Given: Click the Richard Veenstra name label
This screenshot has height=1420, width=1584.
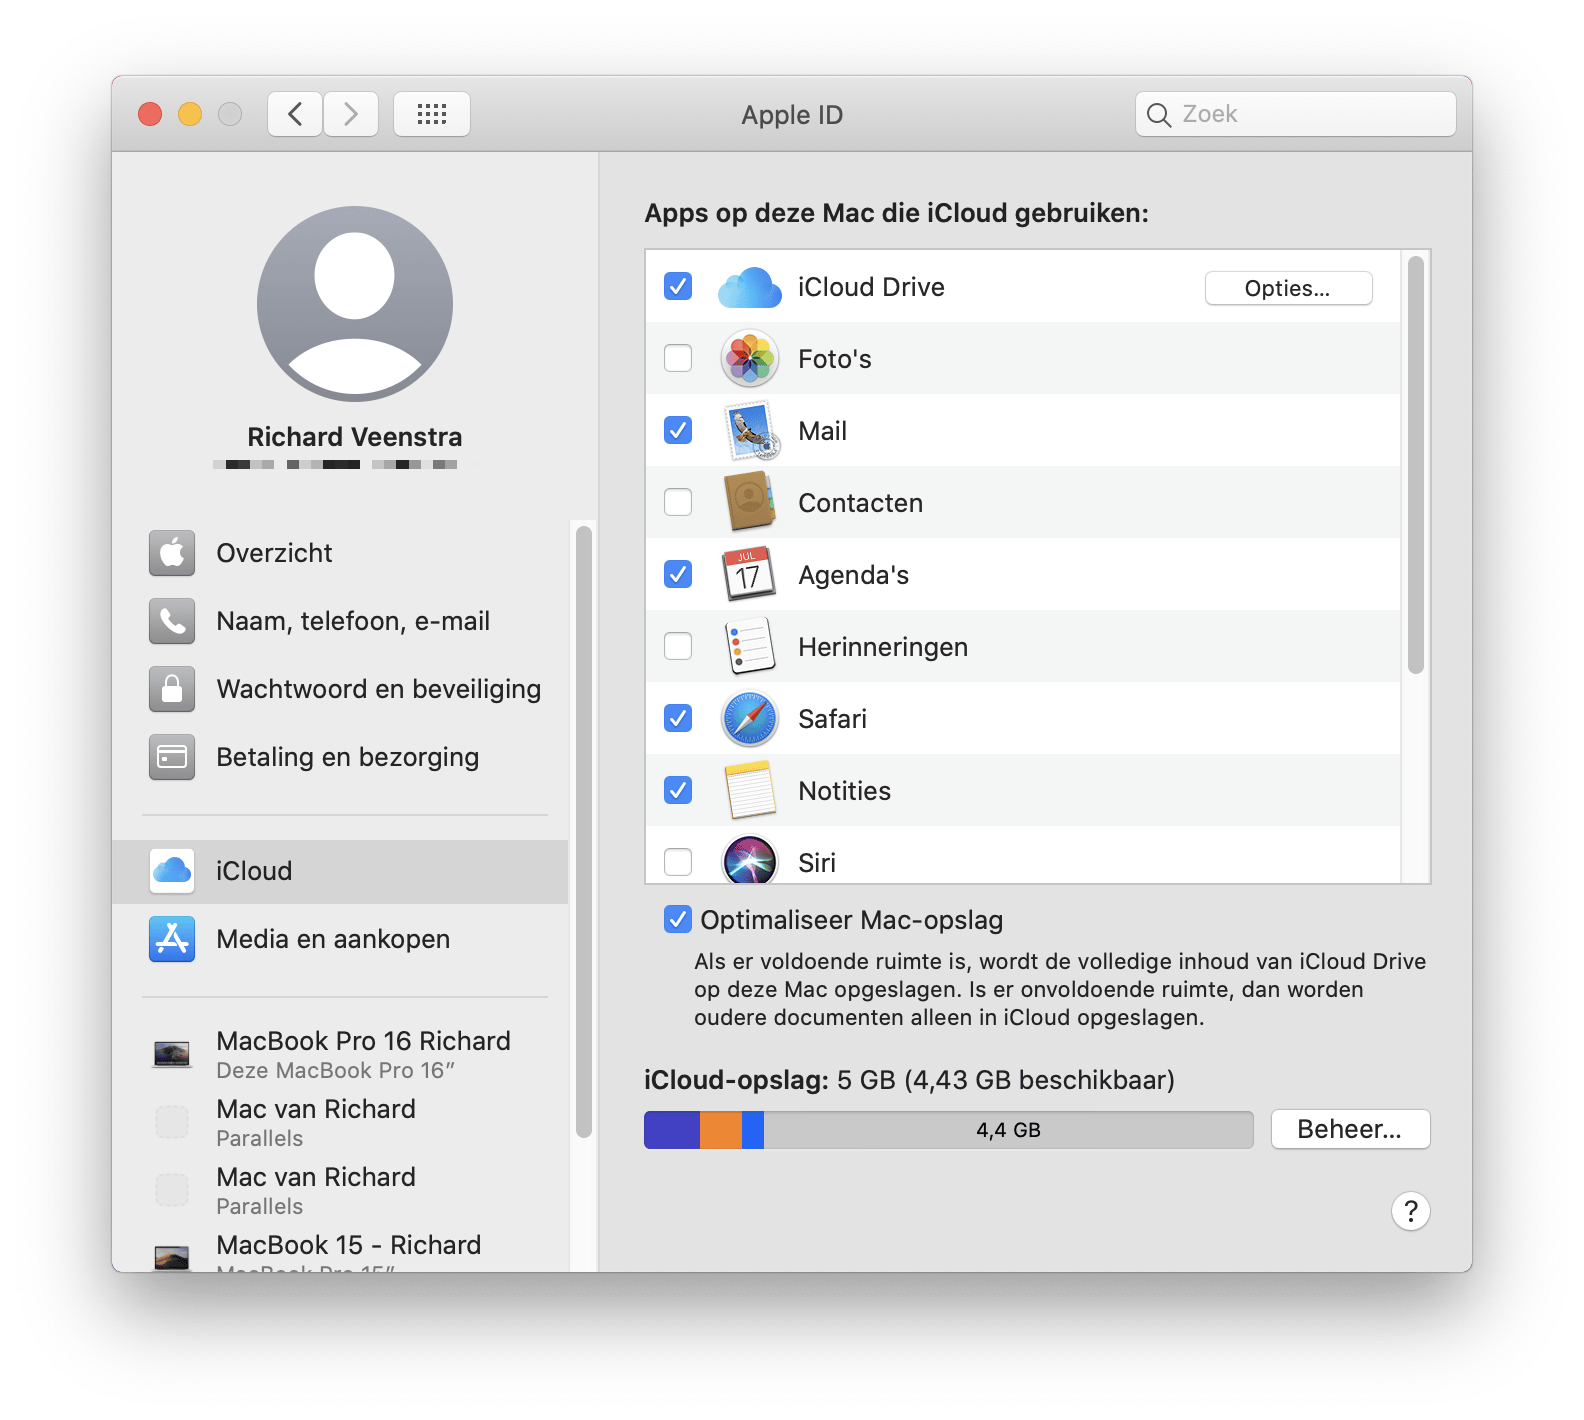Looking at the screenshot, I should [355, 437].
